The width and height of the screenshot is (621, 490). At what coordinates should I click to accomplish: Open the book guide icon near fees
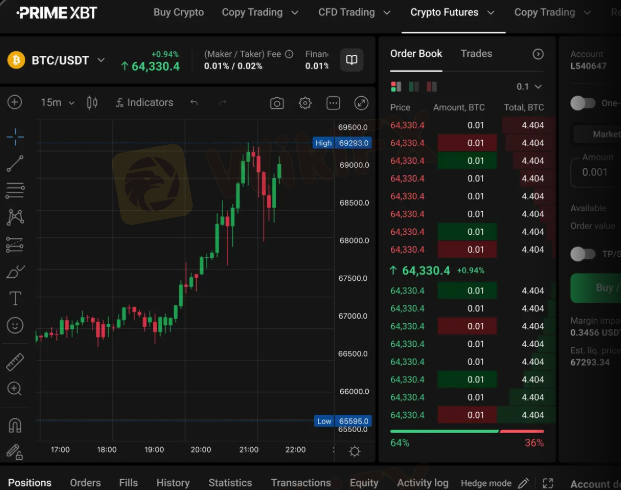[x=351, y=60]
